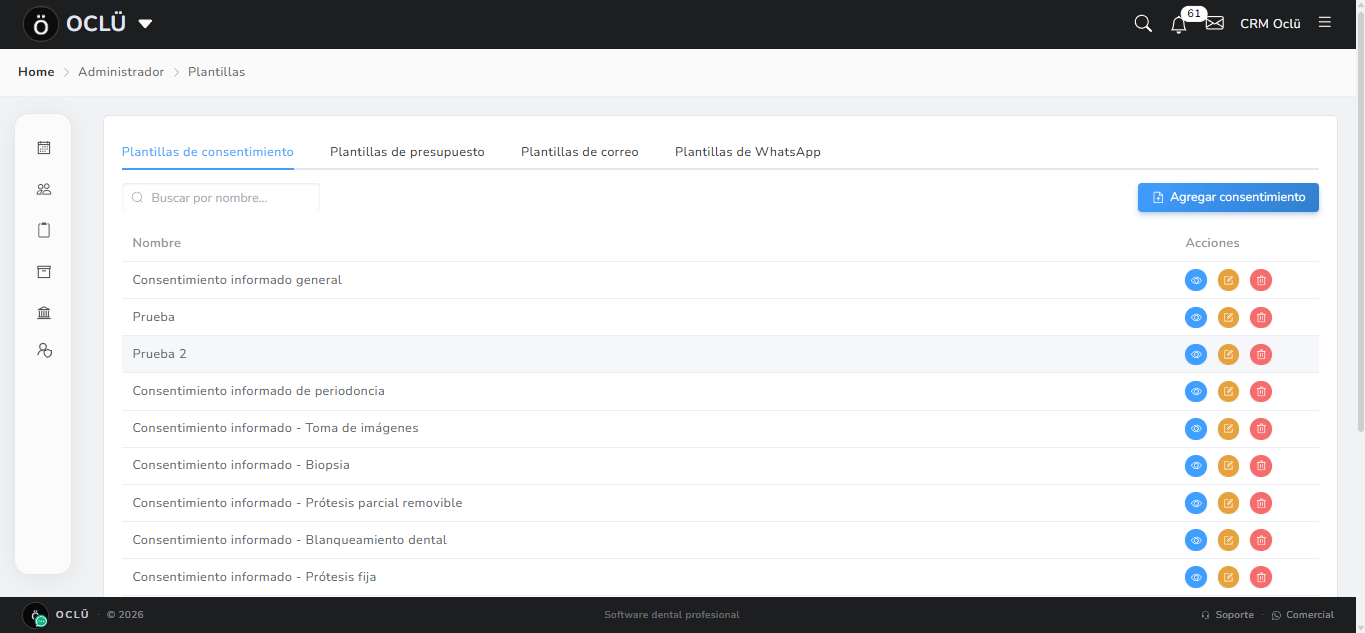The image size is (1365, 633).
Task: Delete Consentimiento informado general template
Action: 1261,280
